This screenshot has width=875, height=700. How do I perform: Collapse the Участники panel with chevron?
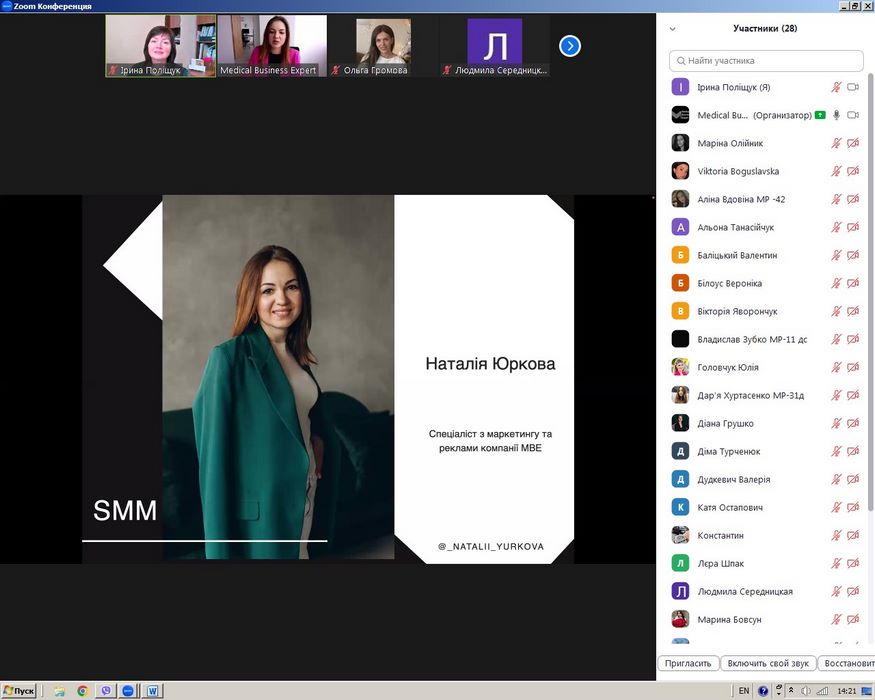[x=673, y=29]
